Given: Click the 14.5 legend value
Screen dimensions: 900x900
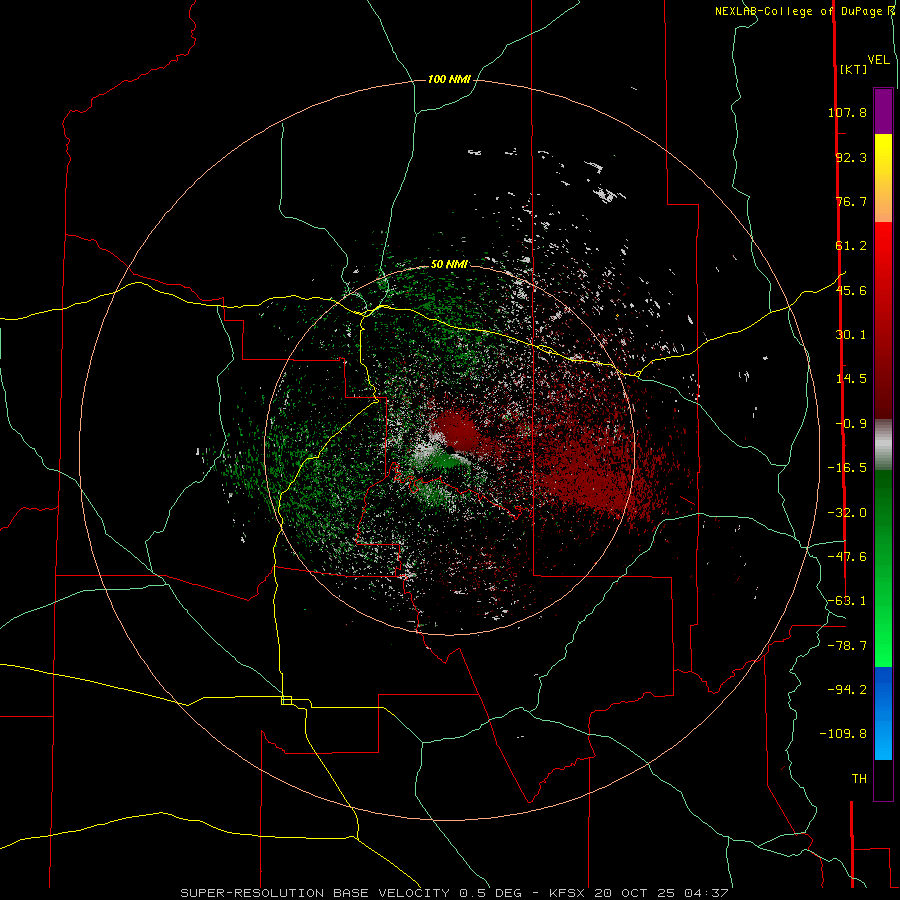Looking at the screenshot, I should (x=851, y=379).
